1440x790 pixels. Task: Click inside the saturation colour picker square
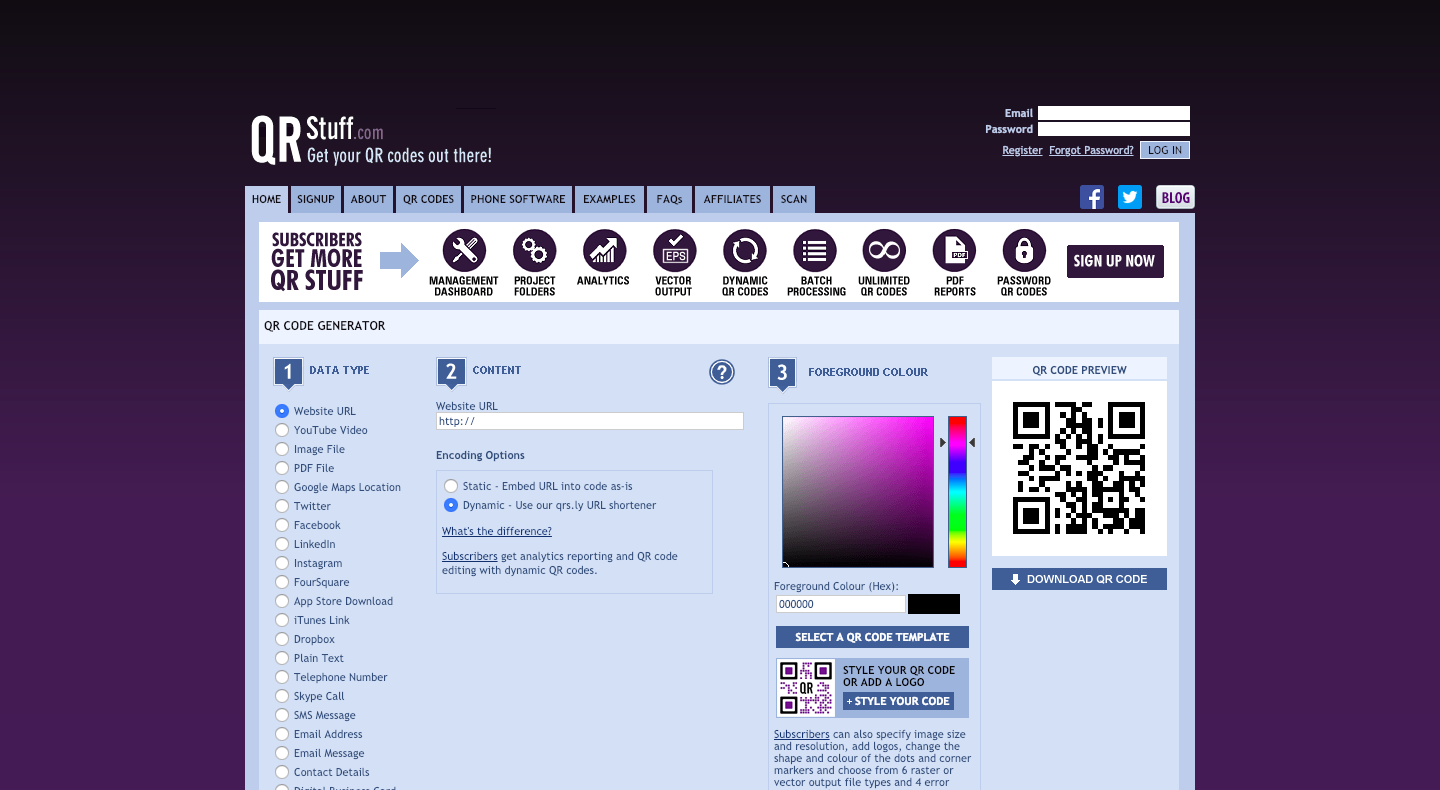pos(858,492)
